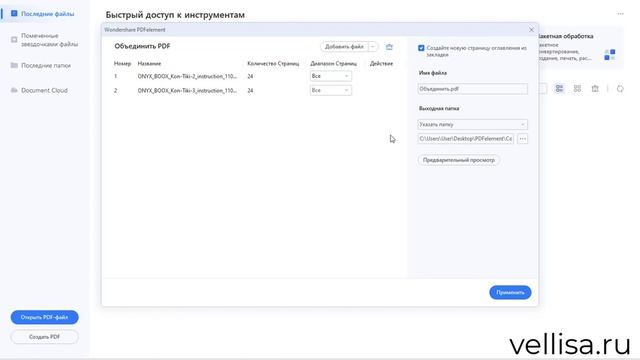Click the Create PDF button

44,337
